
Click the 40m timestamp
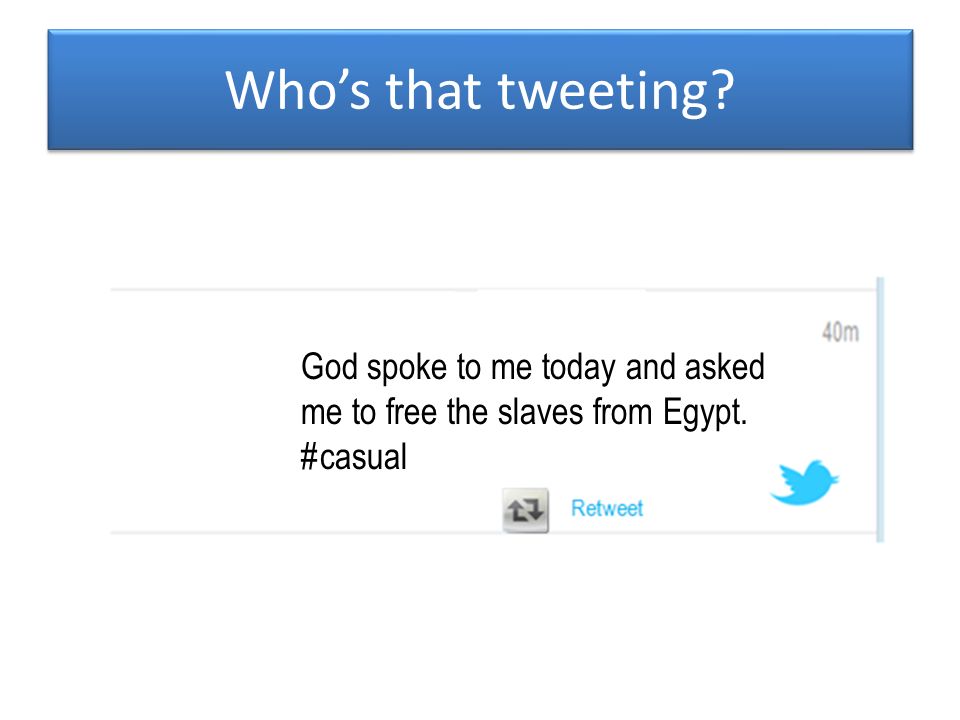point(840,332)
